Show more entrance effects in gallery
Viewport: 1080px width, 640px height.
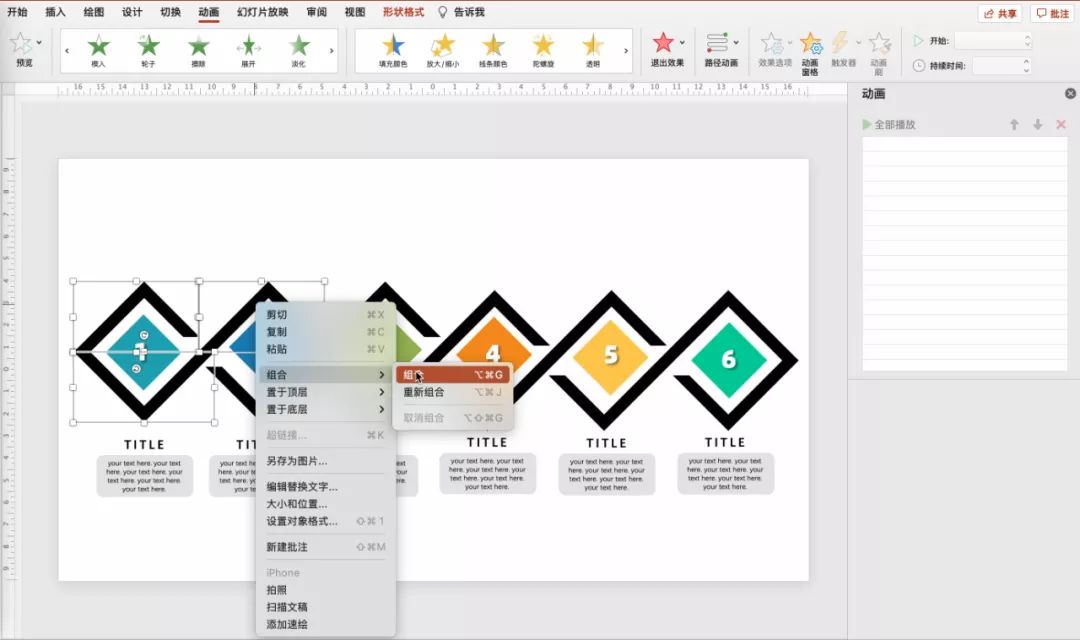coord(331,50)
